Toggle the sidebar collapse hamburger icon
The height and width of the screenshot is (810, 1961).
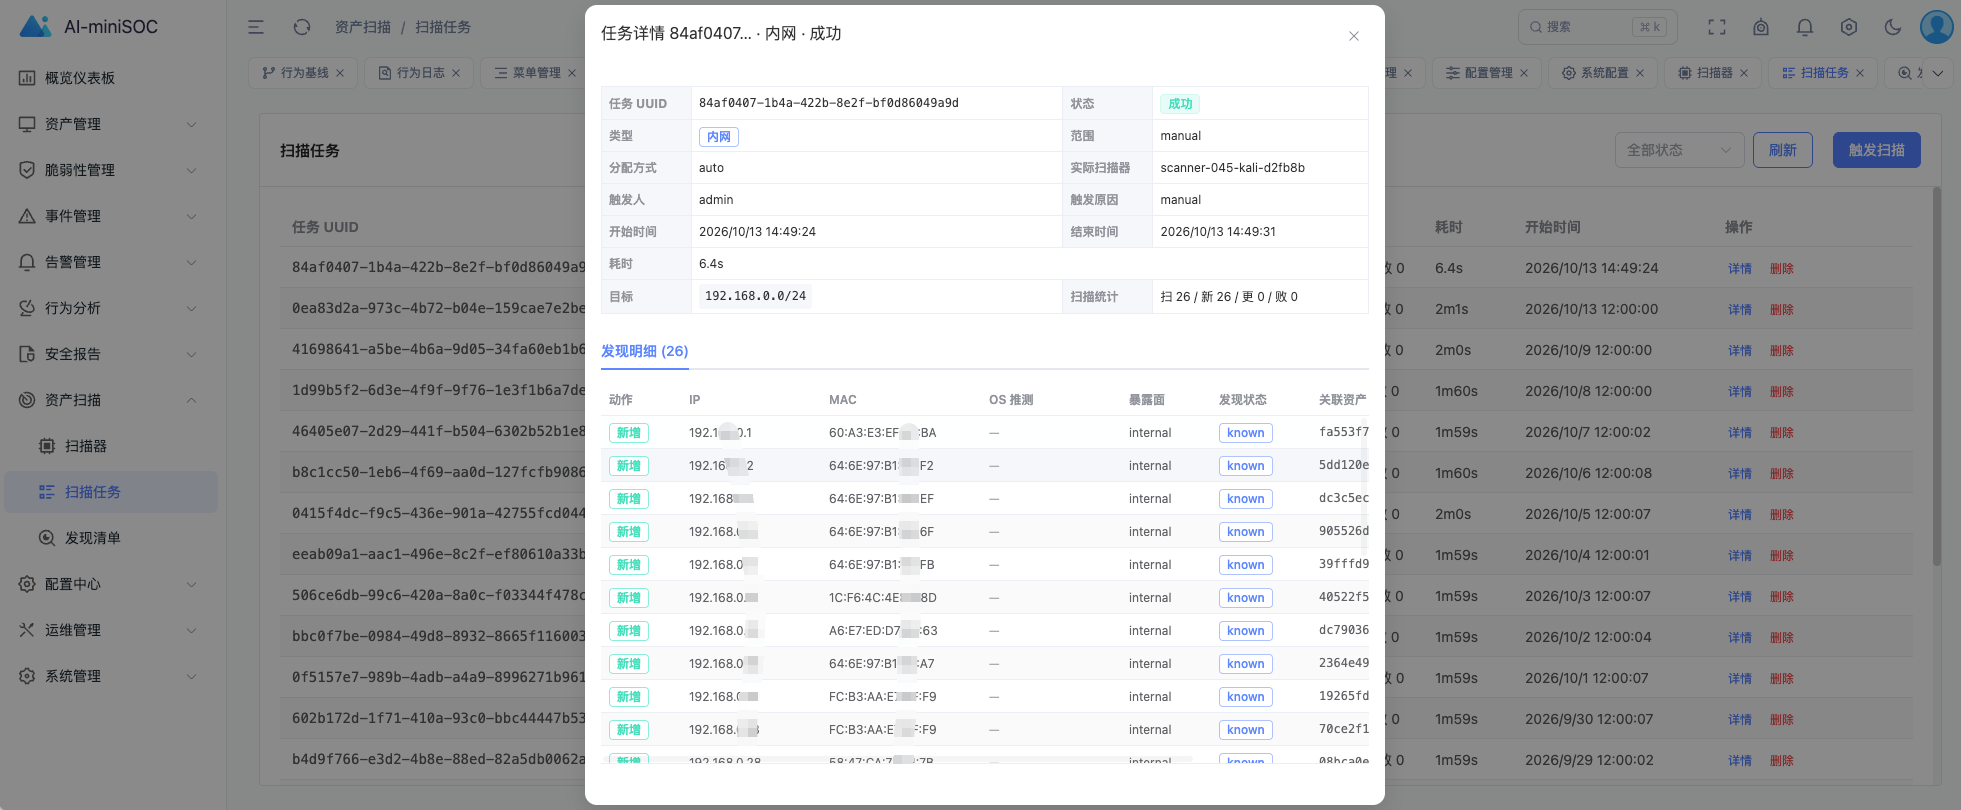(x=256, y=27)
